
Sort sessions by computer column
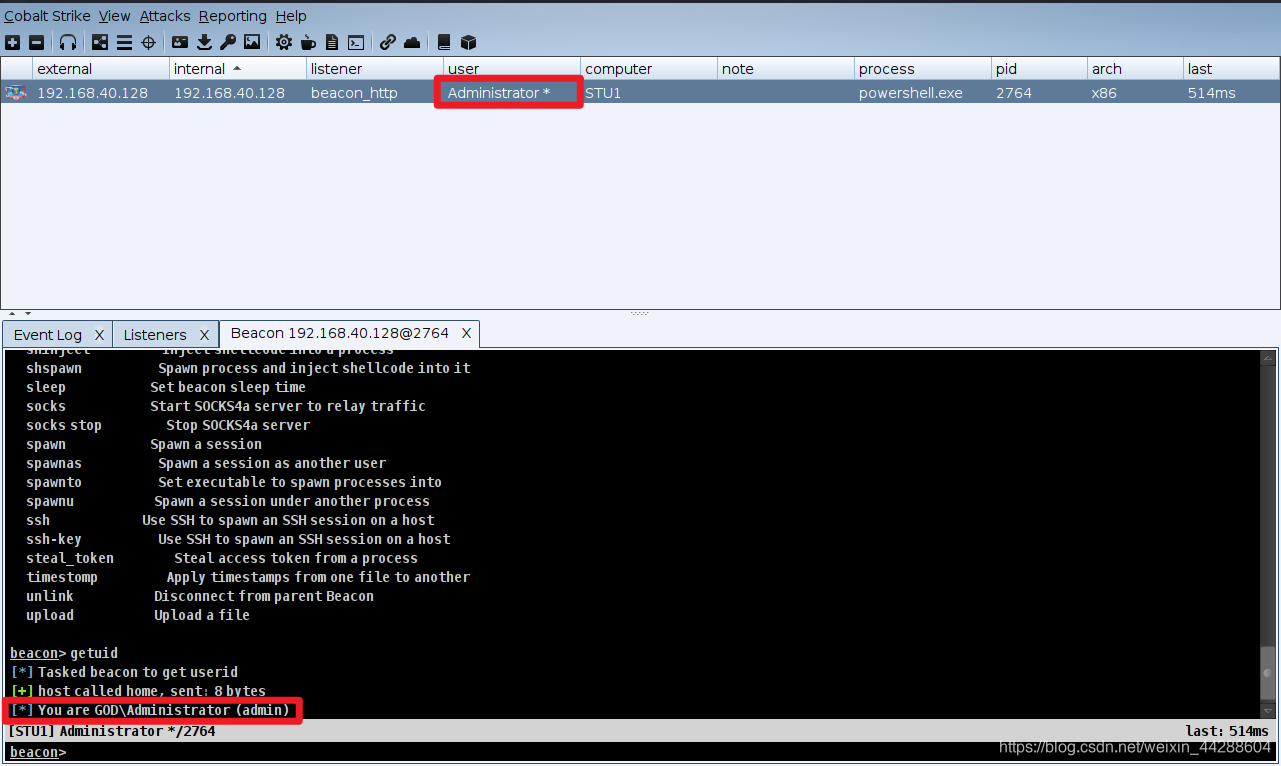click(649, 69)
